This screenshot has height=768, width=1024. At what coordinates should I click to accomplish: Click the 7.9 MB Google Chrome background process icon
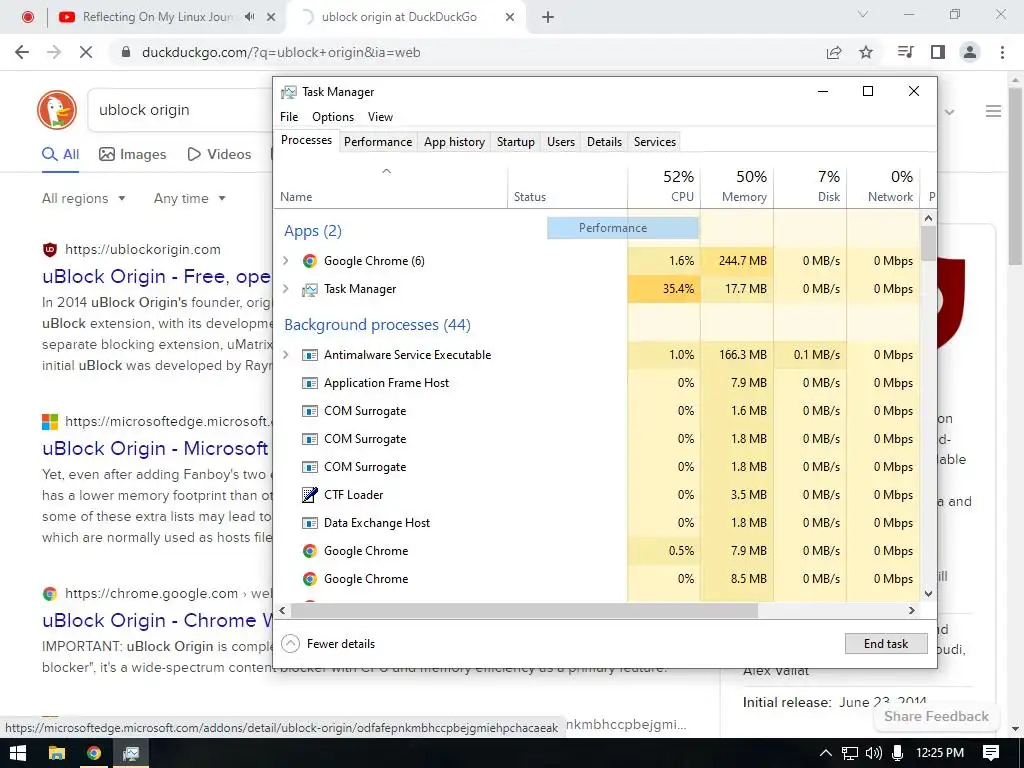[x=310, y=551]
